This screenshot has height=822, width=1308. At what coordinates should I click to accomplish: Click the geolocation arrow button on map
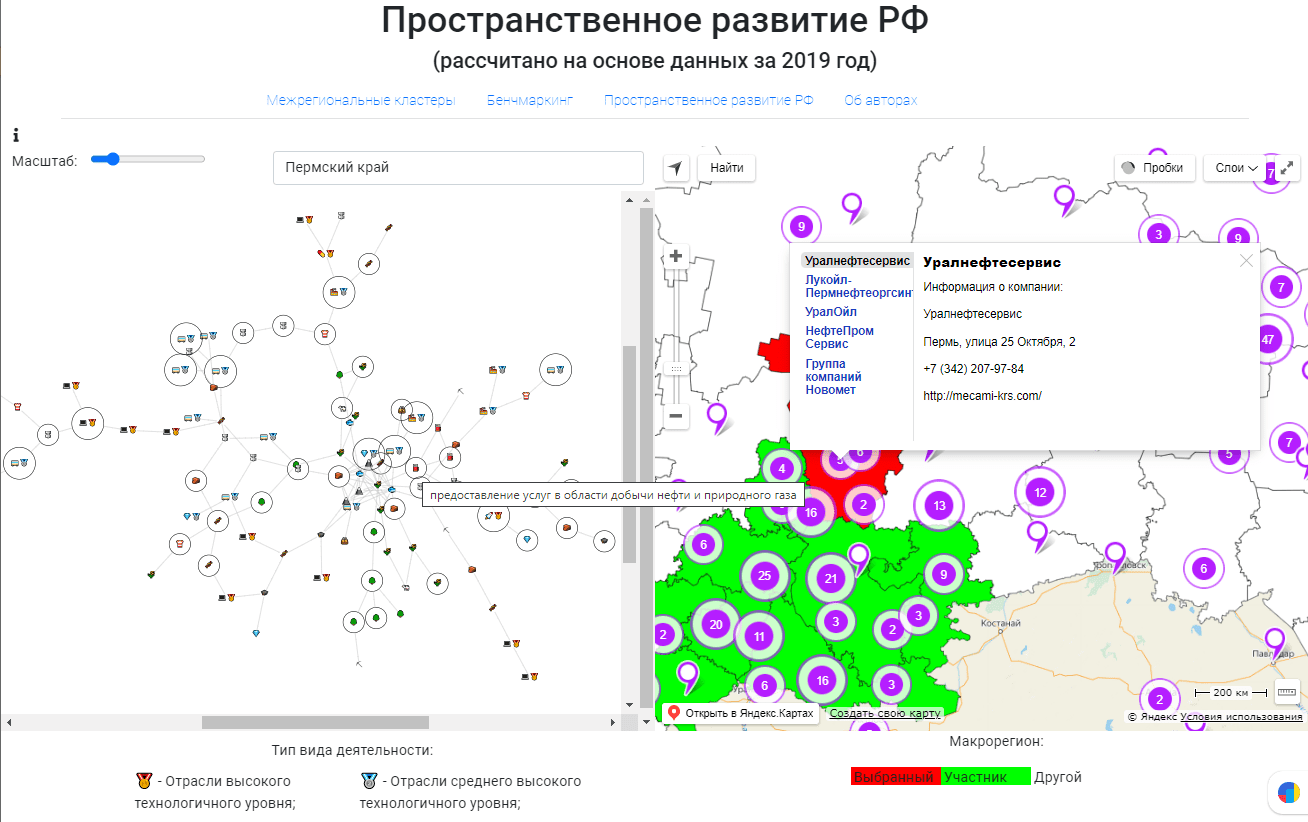(x=676, y=168)
